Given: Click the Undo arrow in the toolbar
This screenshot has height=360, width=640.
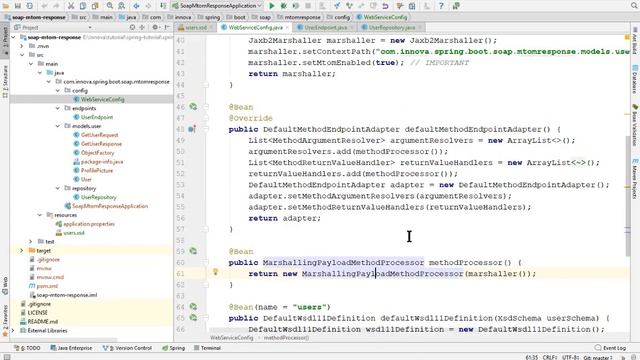Looking at the screenshot, I should pos(44,6).
